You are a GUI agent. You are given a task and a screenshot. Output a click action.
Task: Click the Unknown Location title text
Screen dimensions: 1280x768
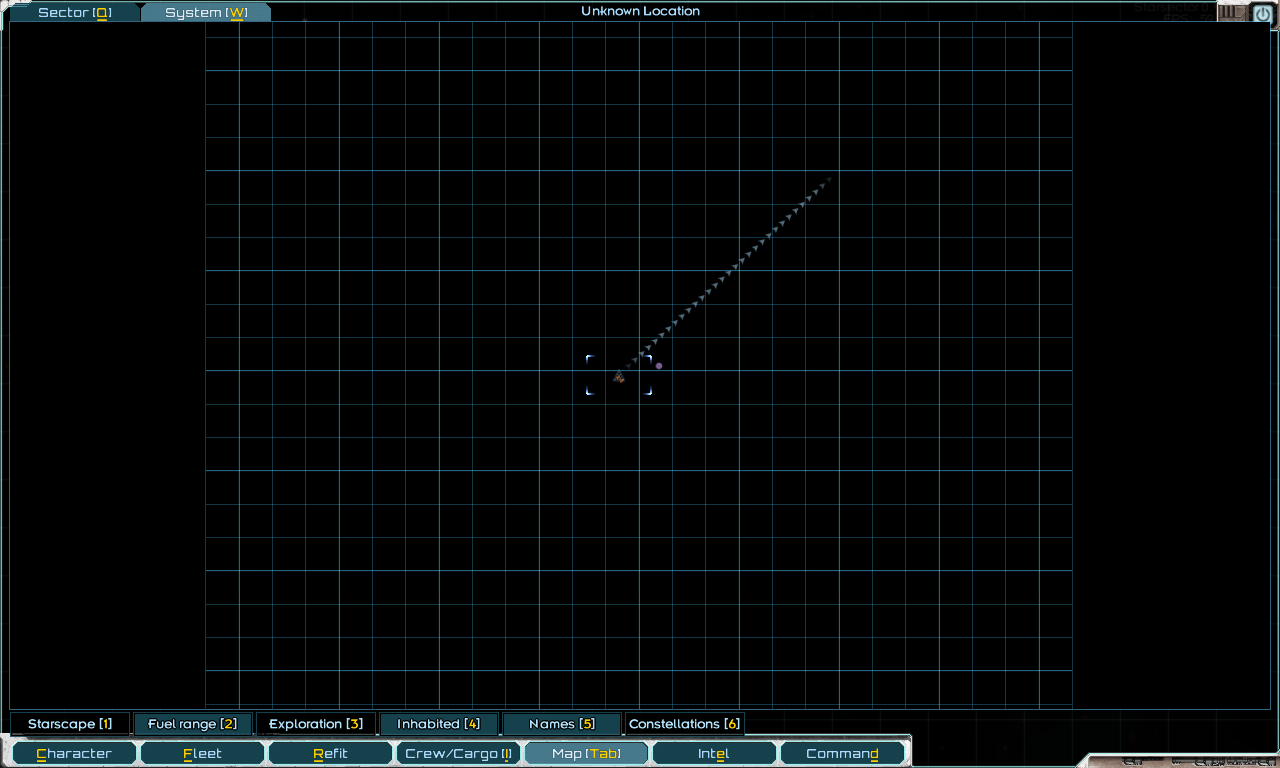pyautogui.click(x=640, y=11)
